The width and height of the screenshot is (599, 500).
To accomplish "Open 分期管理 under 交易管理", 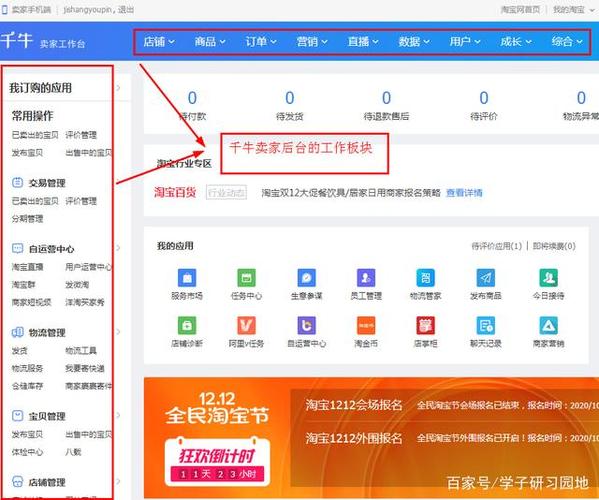I will [28, 219].
